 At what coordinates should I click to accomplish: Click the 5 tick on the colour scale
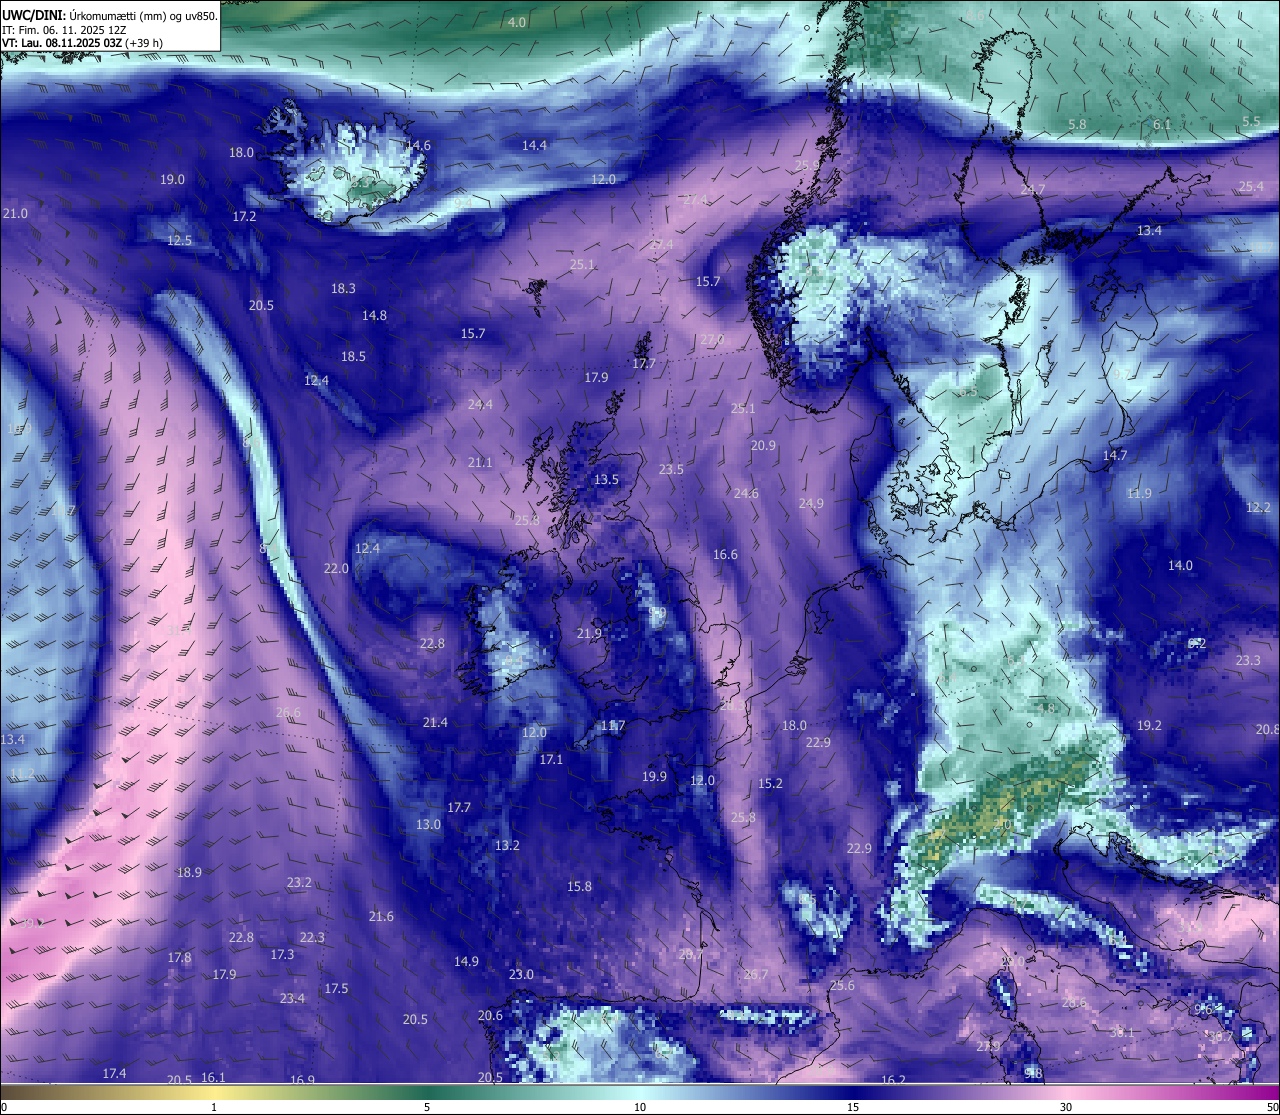click(427, 1107)
